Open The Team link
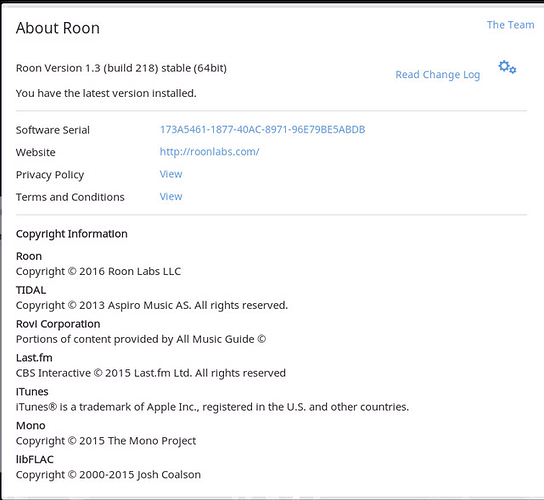 click(510, 25)
